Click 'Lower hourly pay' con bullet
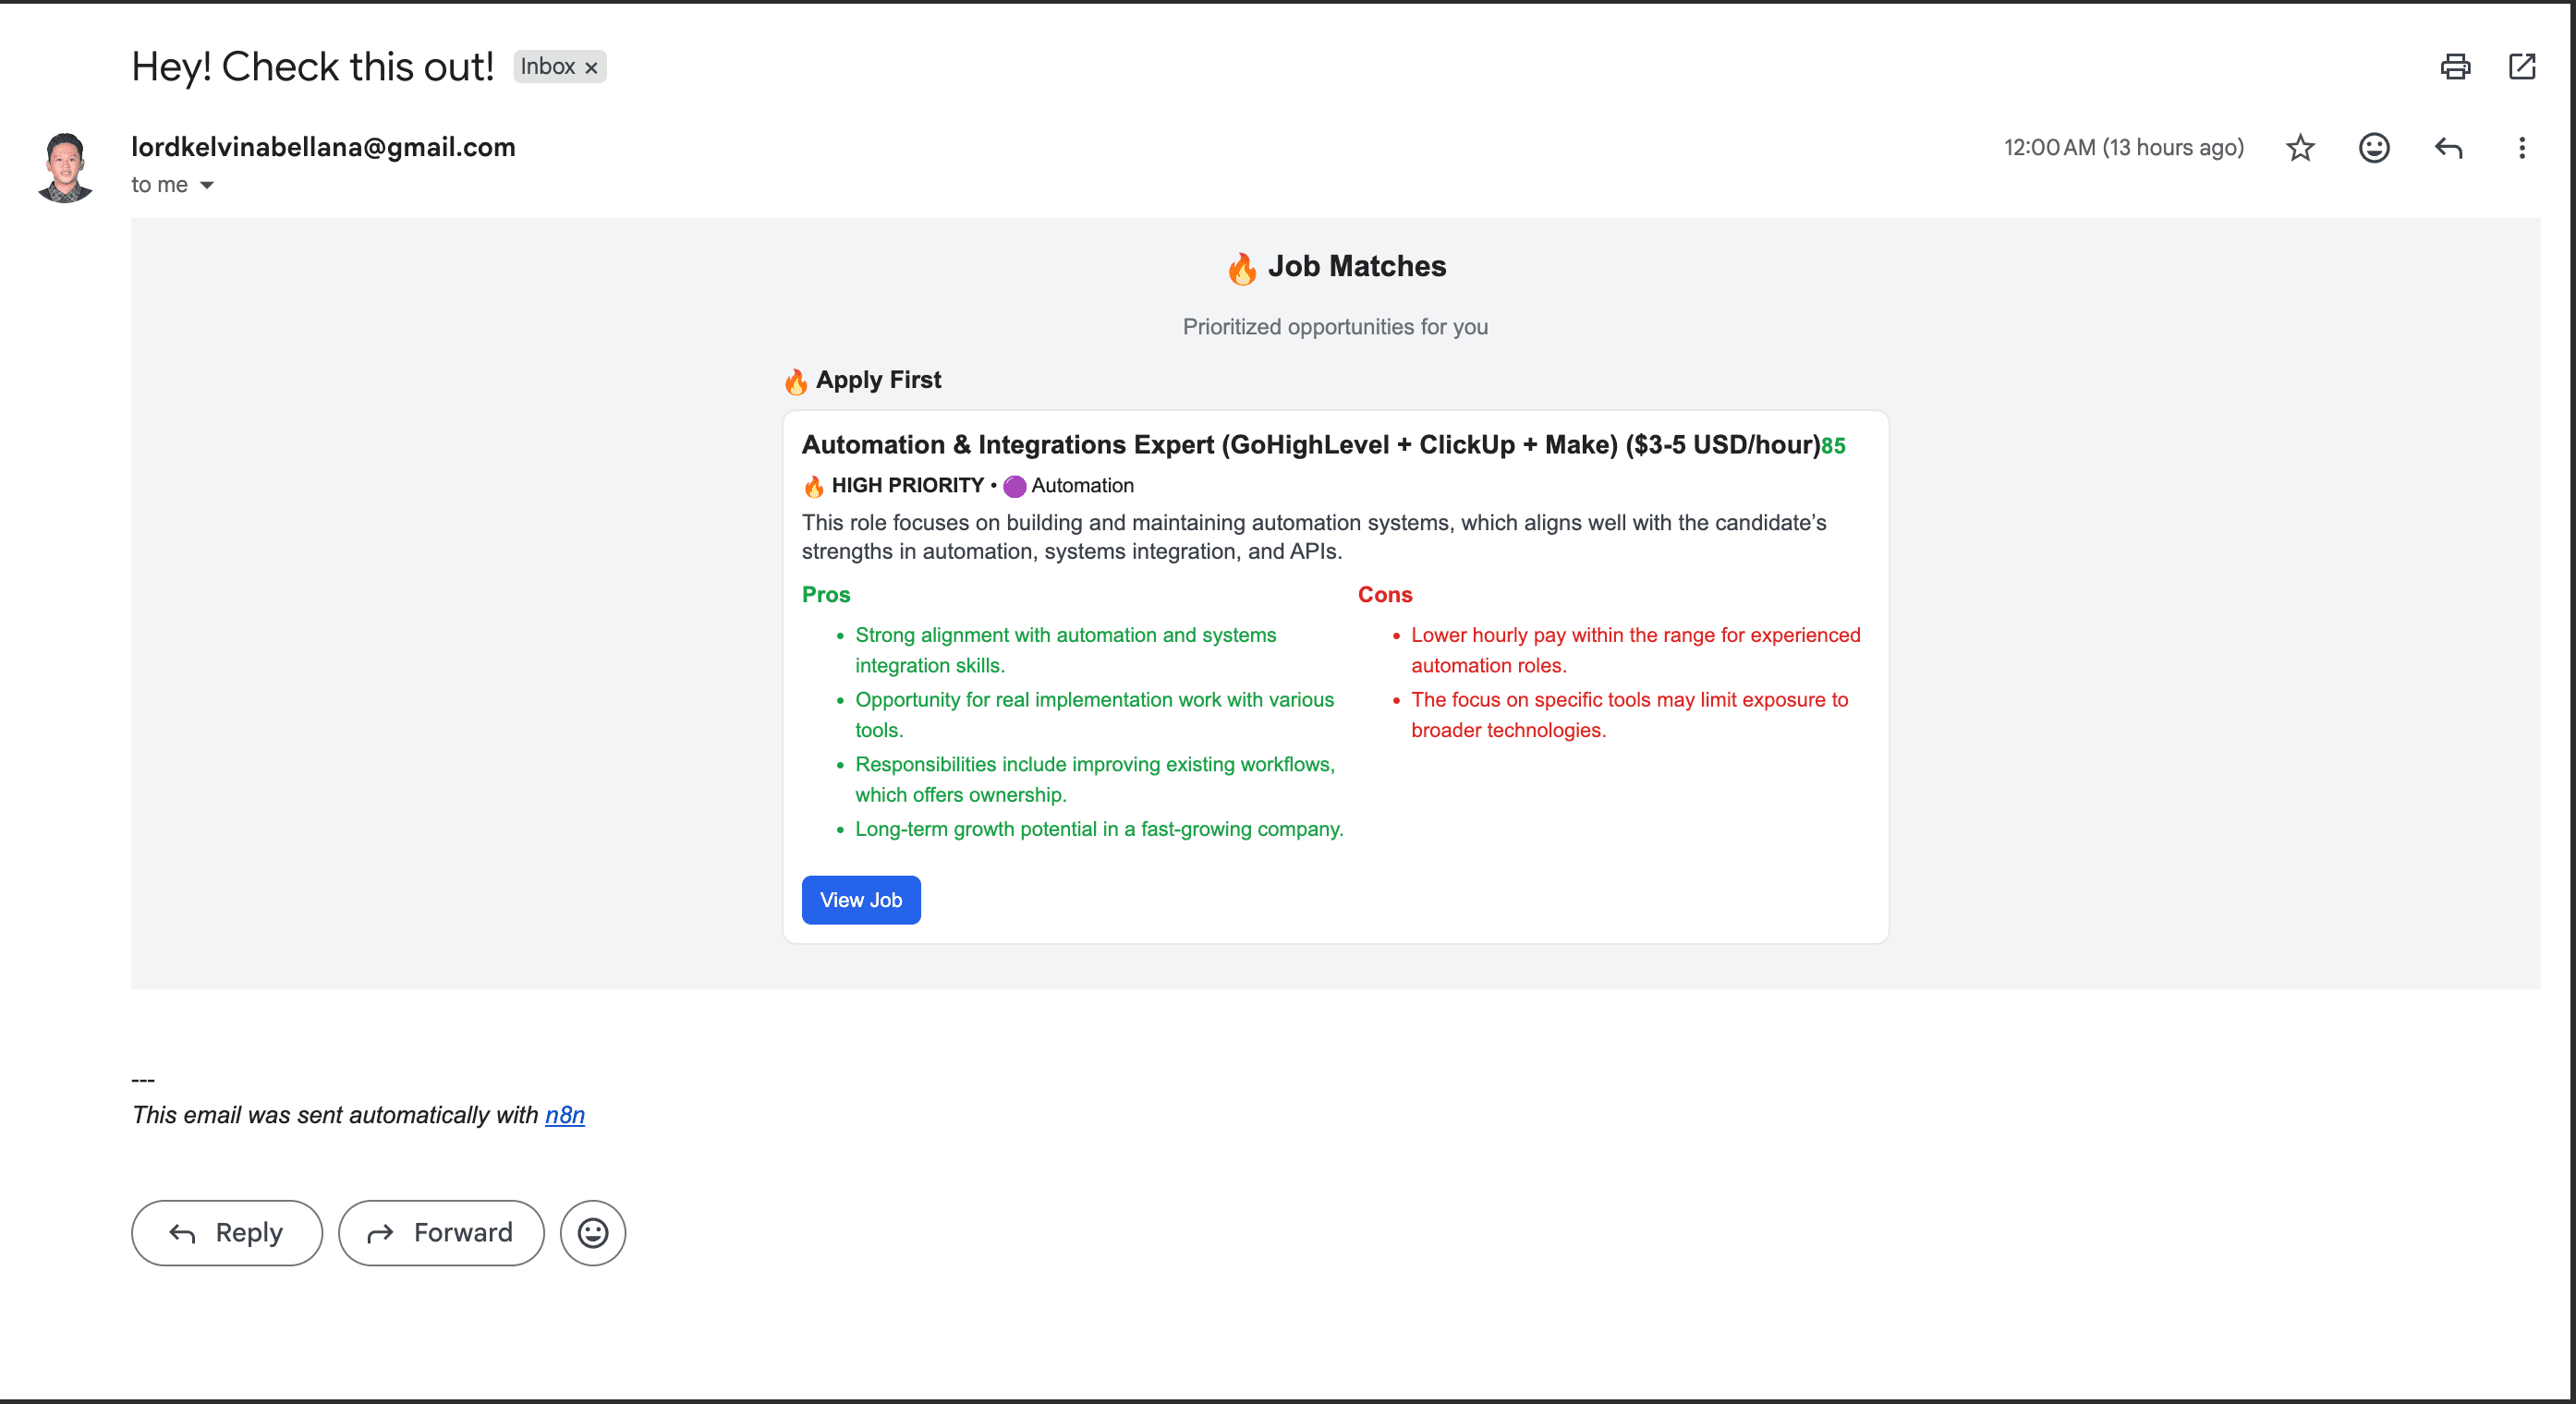 coord(1635,650)
